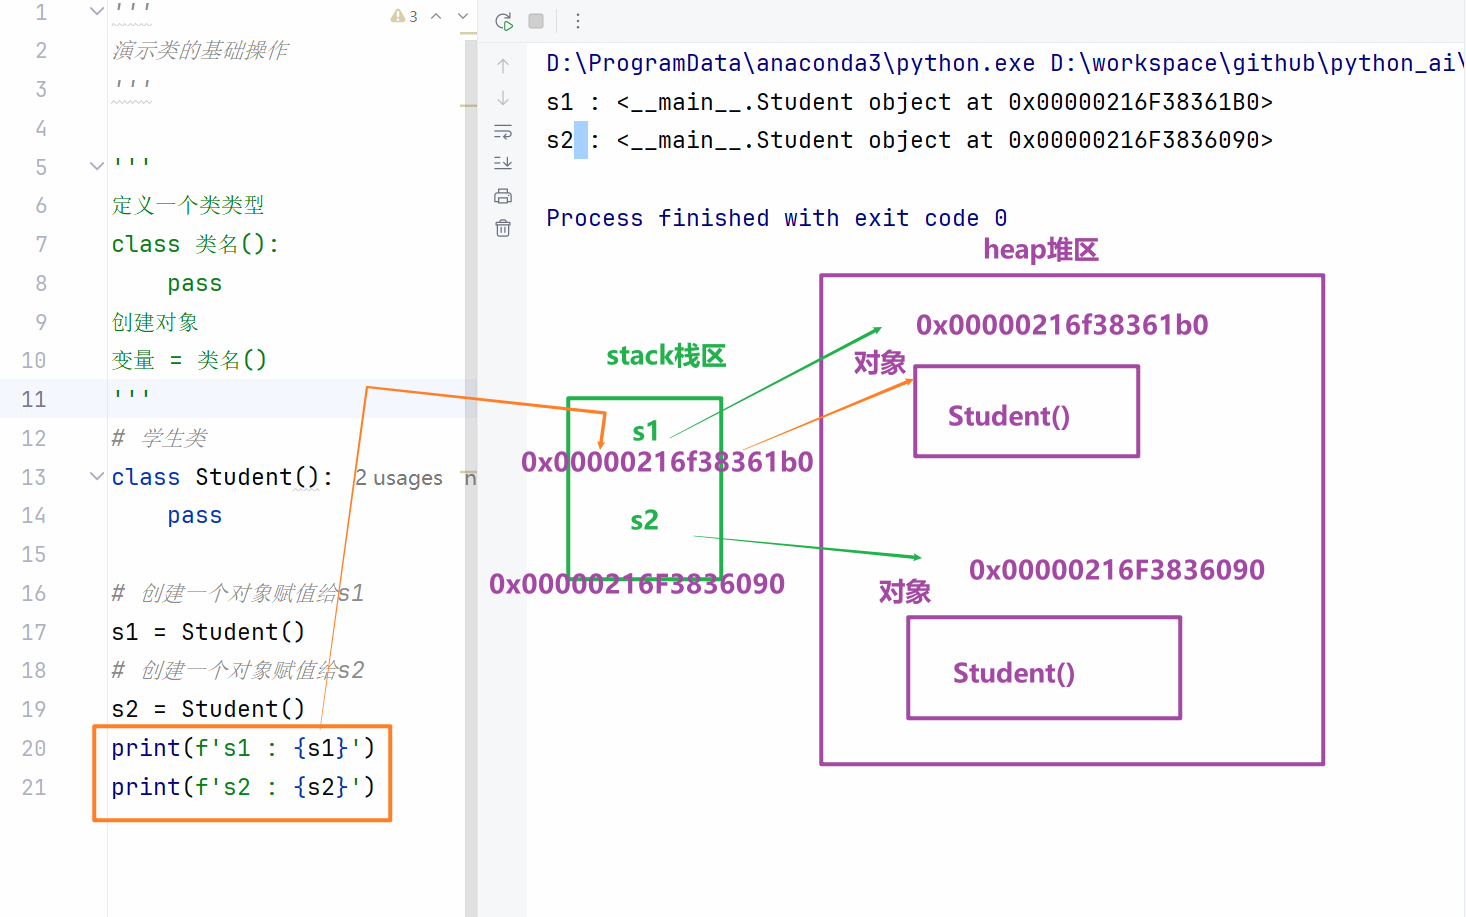Screen dimensions: 1466x917
Task: Click the warnings indicator showing 3
Action: [404, 16]
